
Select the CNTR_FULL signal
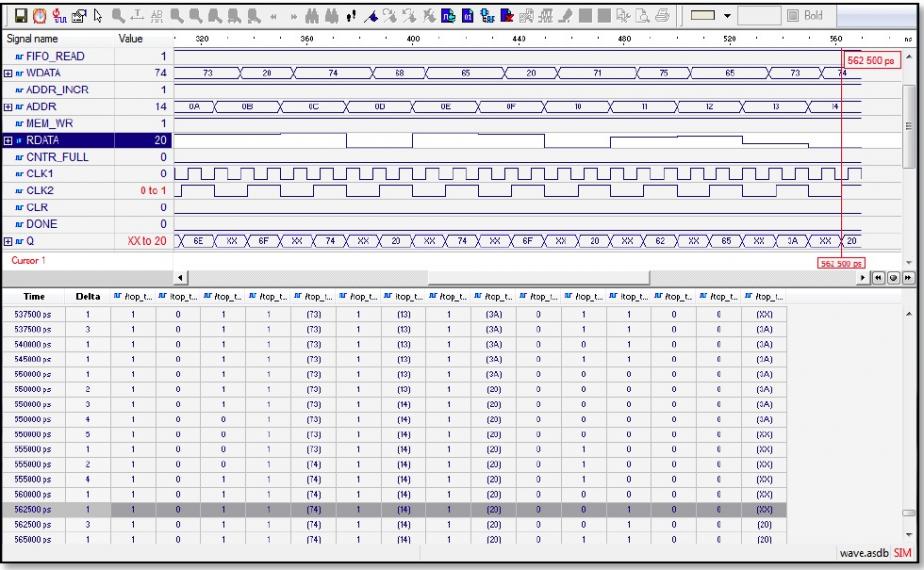pyautogui.click(x=57, y=157)
